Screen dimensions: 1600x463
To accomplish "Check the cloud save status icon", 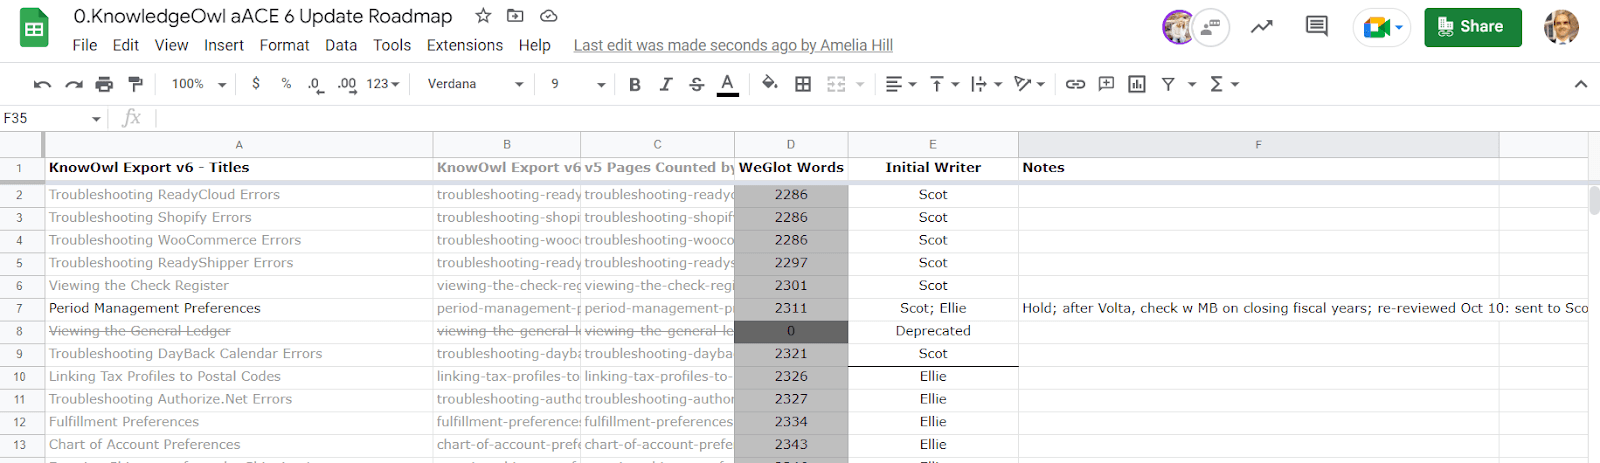I will tap(548, 15).
